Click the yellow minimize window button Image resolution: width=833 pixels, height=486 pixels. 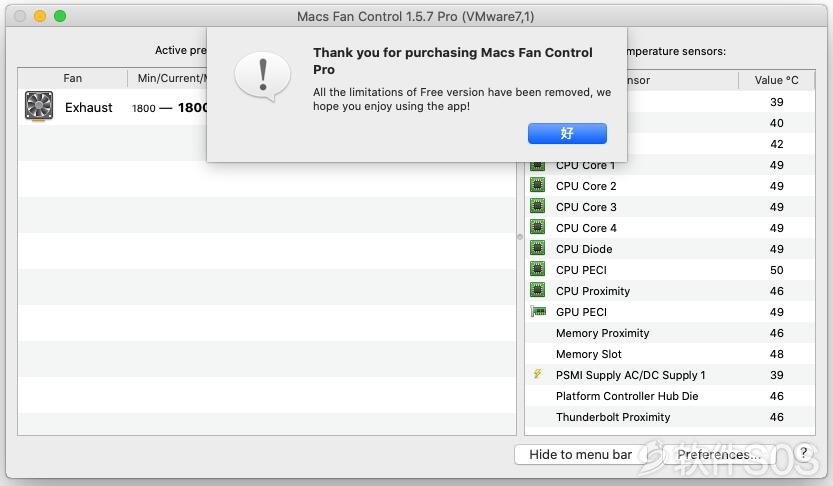click(40, 16)
